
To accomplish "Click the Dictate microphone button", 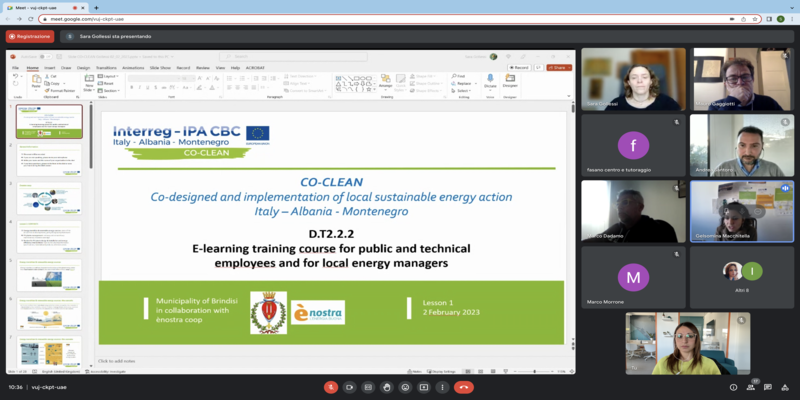I will [490, 81].
